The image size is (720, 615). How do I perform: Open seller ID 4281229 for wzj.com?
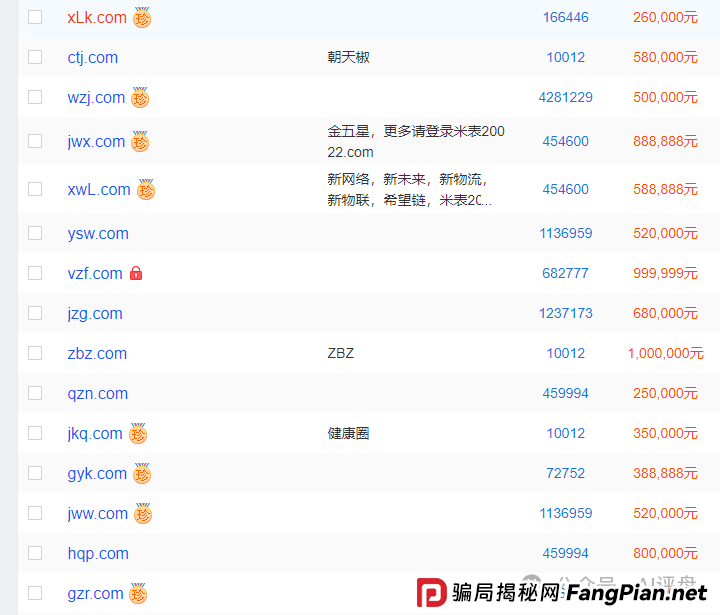(565, 97)
